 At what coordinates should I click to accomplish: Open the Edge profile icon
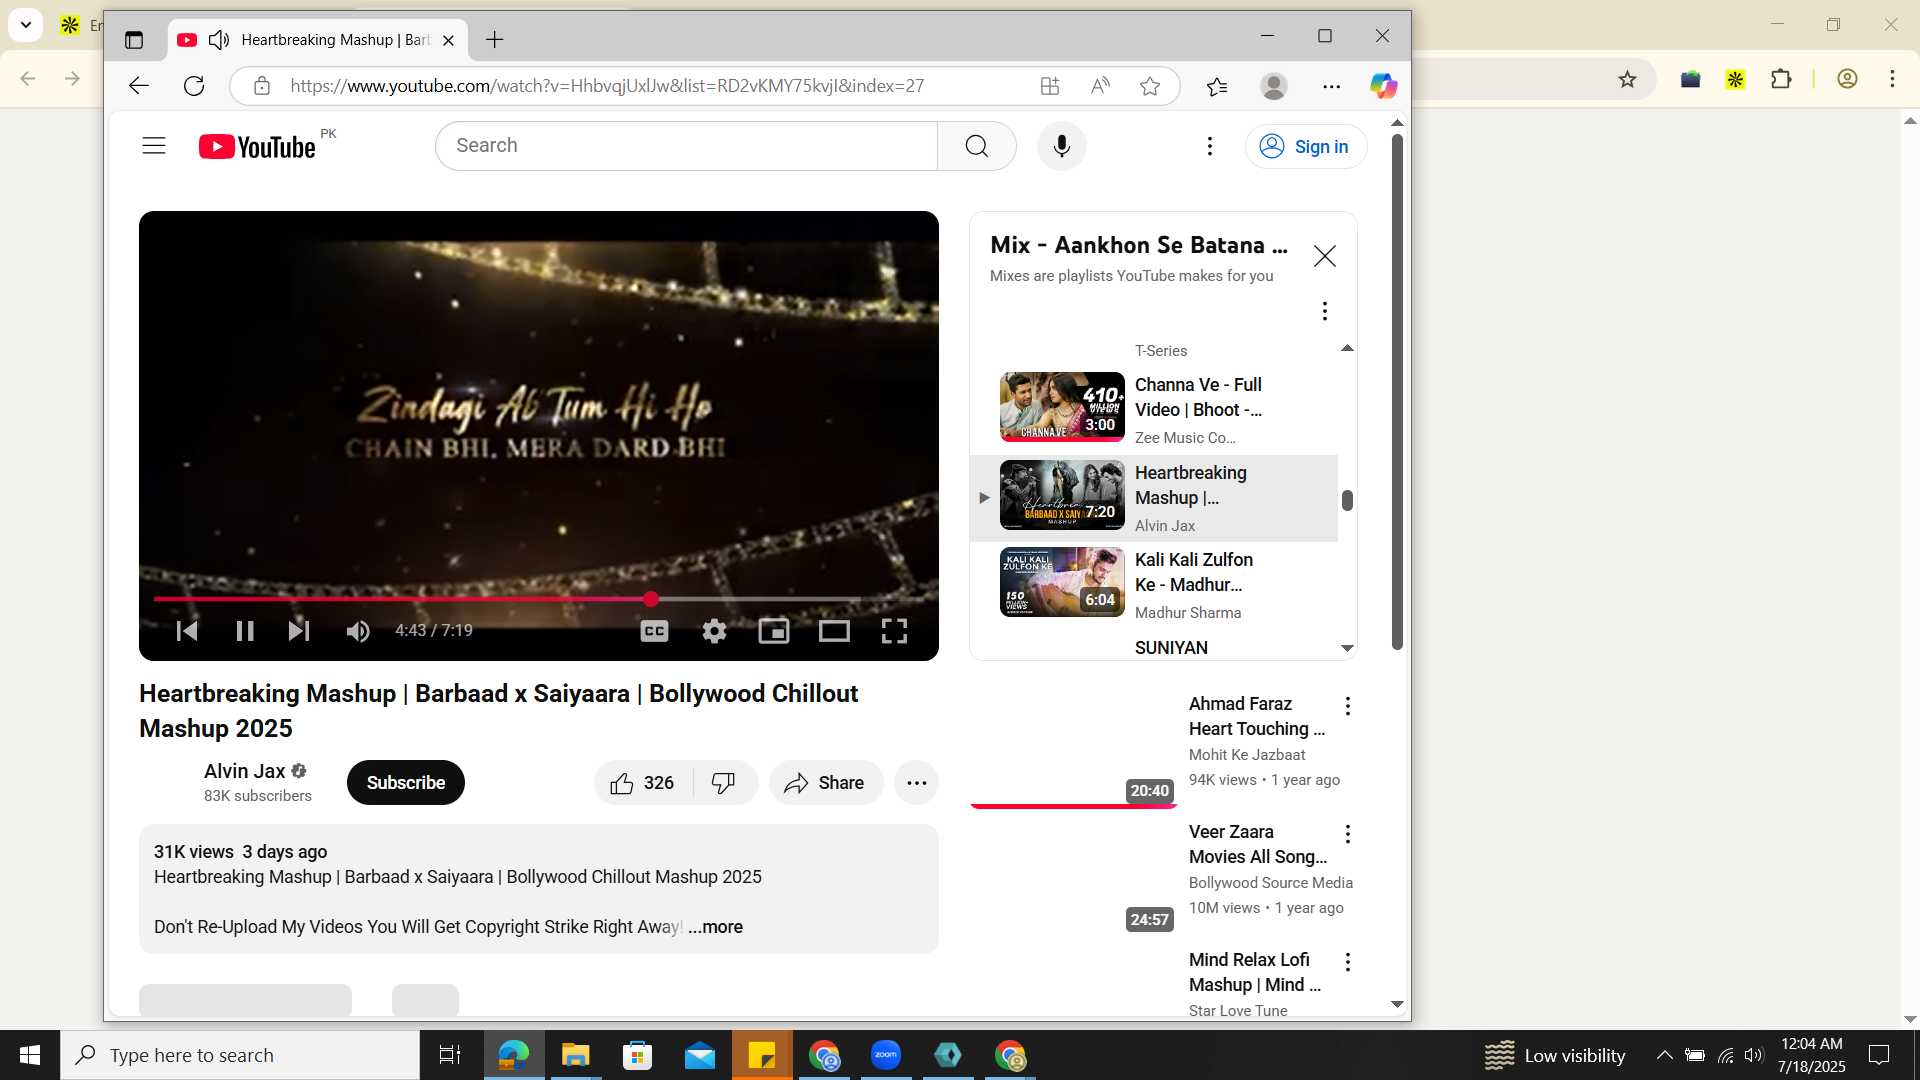[x=1274, y=86]
